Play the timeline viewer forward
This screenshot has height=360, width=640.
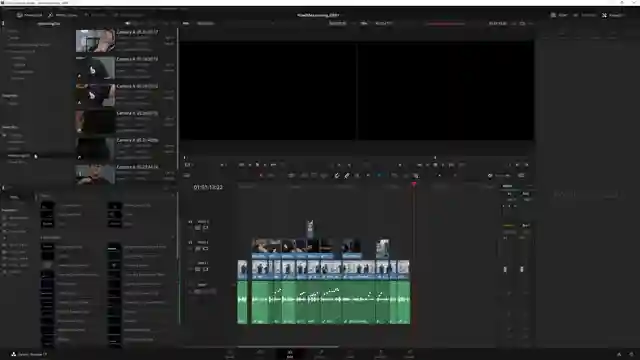click(x=443, y=165)
